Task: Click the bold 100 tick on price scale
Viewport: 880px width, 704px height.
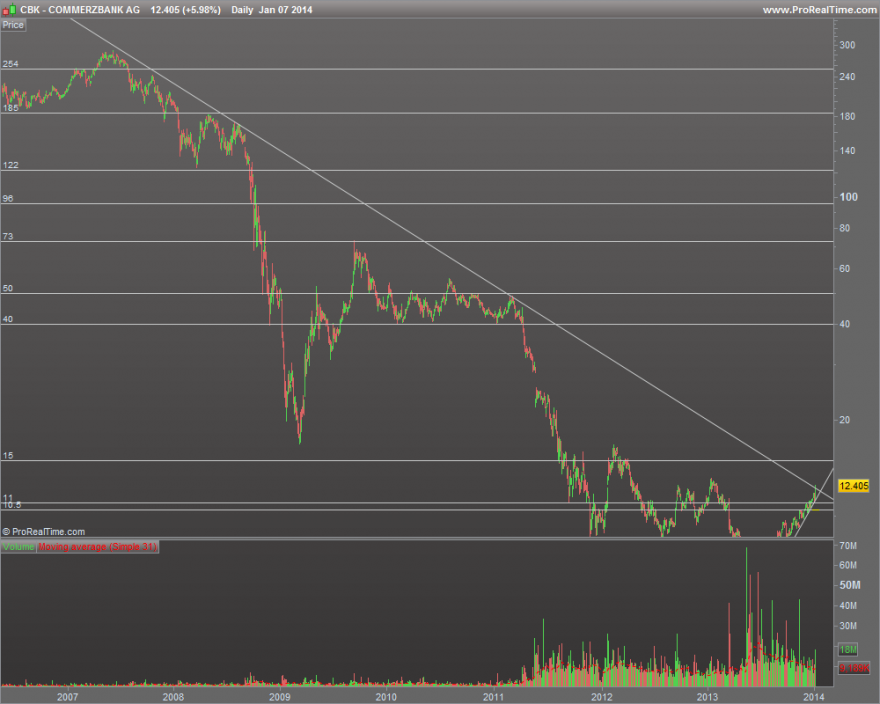Action: click(849, 197)
